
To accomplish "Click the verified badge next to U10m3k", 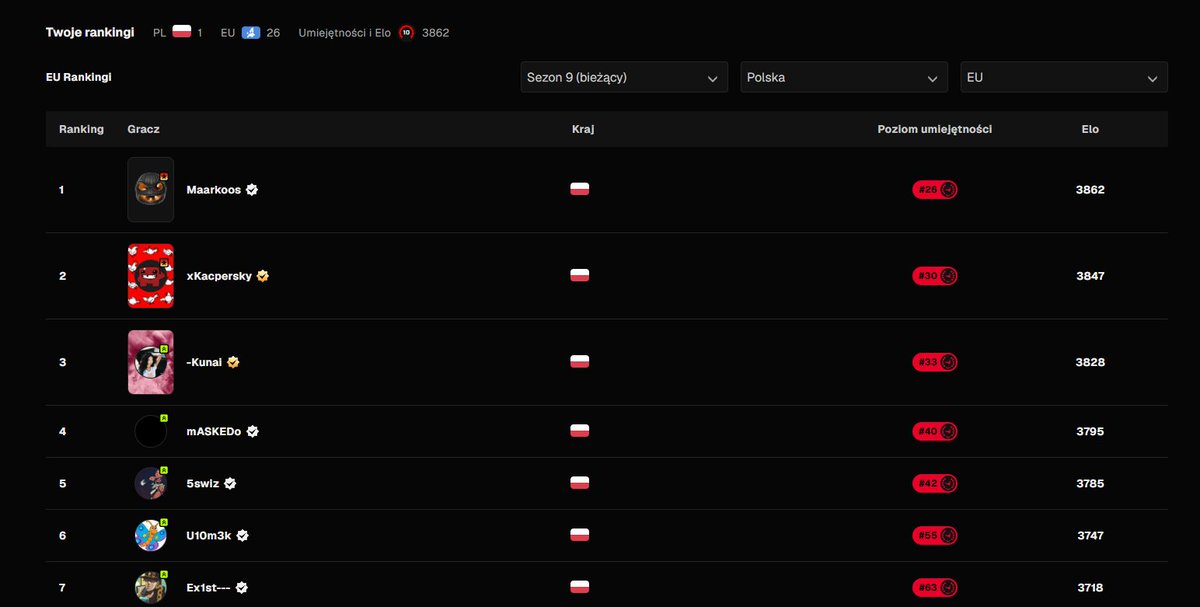I will point(242,535).
